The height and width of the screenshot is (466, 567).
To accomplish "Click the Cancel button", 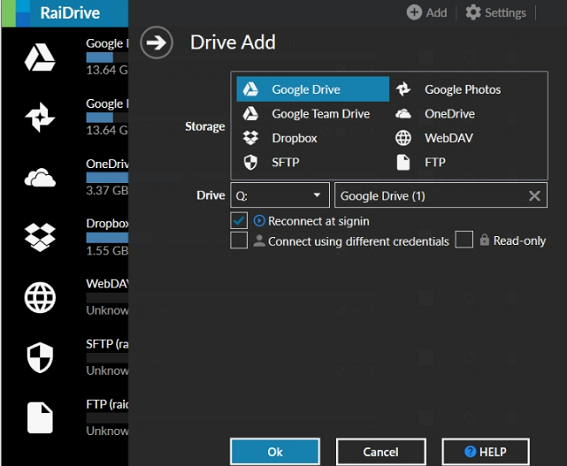I will click(x=381, y=452).
